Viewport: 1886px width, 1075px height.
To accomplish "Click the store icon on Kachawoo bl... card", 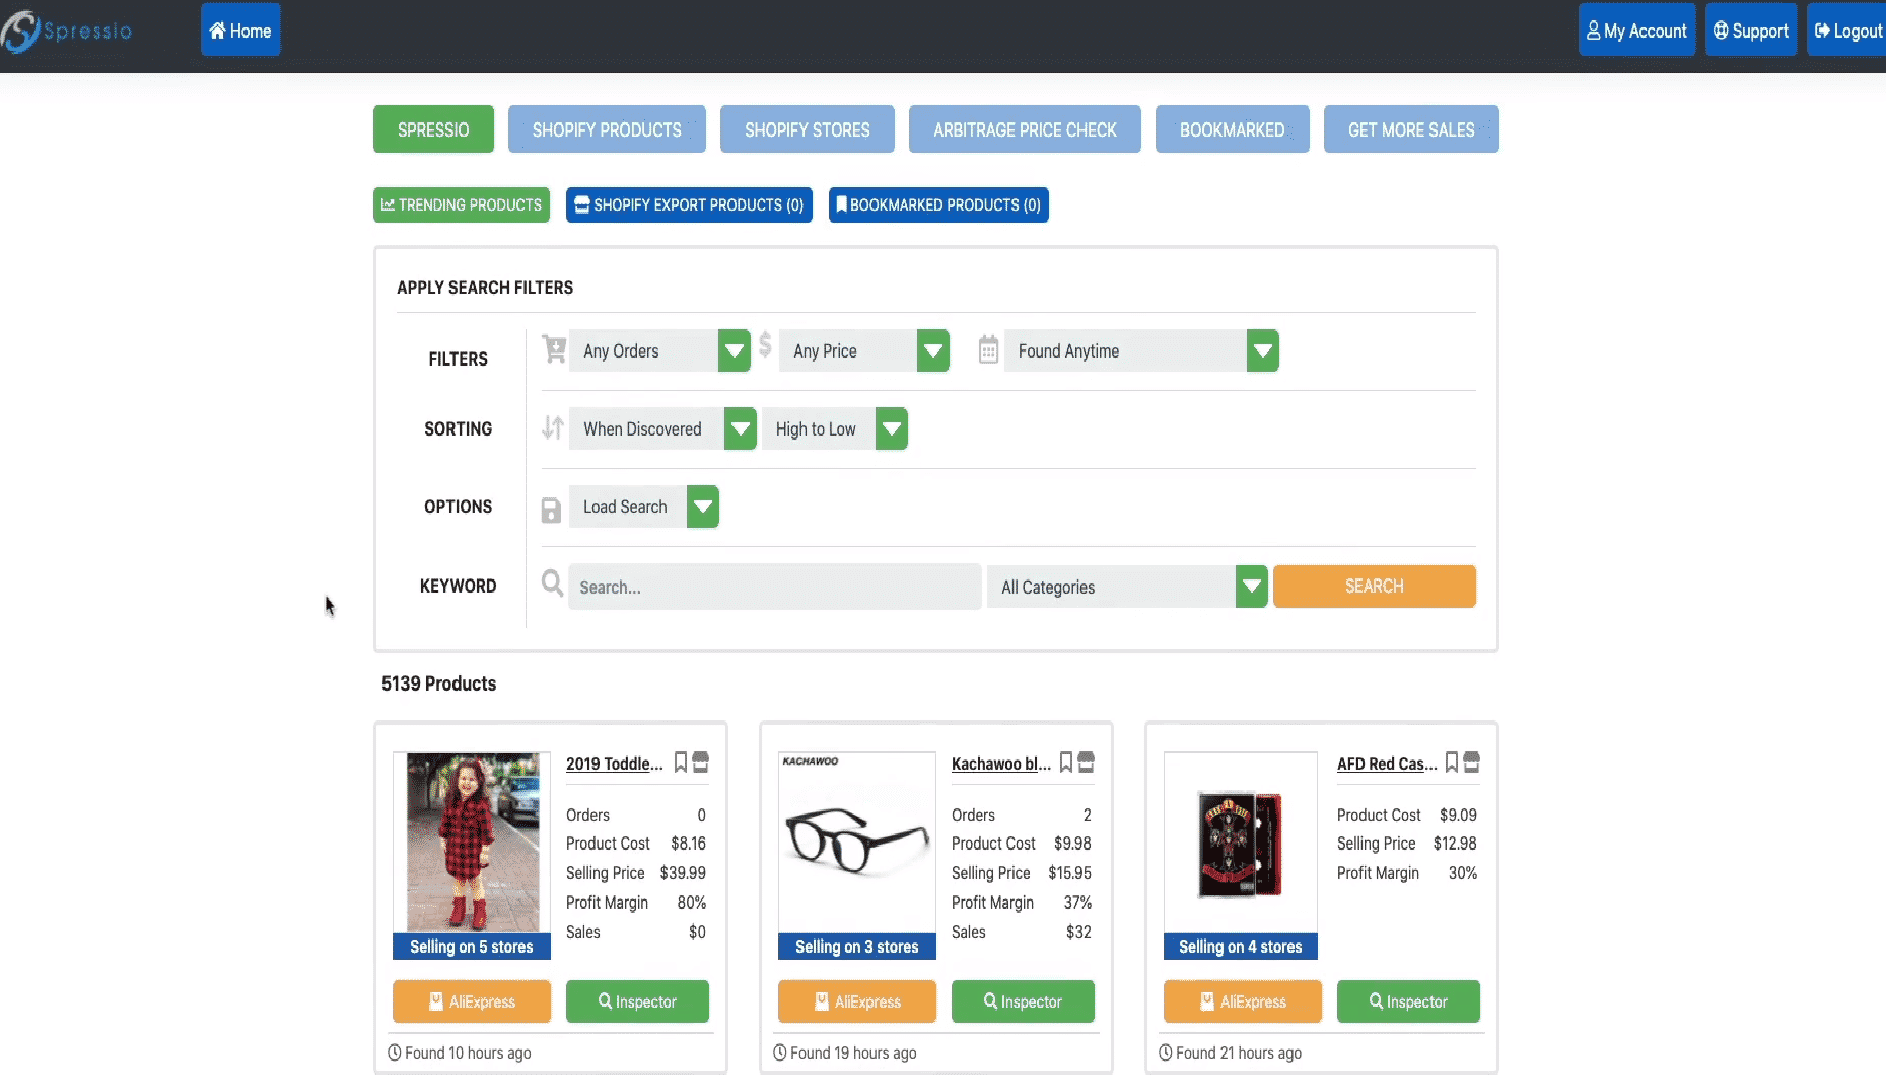I will click(x=1086, y=762).
